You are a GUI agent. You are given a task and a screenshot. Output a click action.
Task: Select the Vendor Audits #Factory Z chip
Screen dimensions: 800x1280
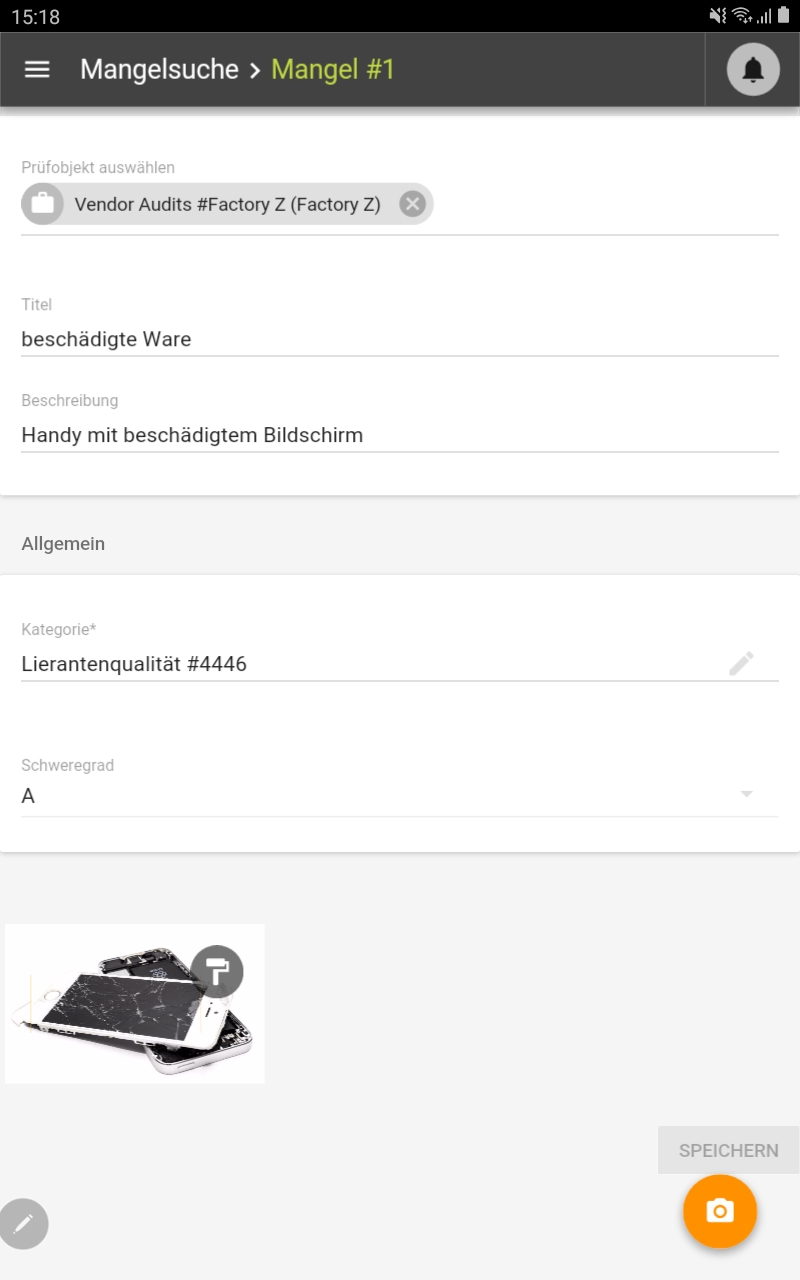click(227, 204)
